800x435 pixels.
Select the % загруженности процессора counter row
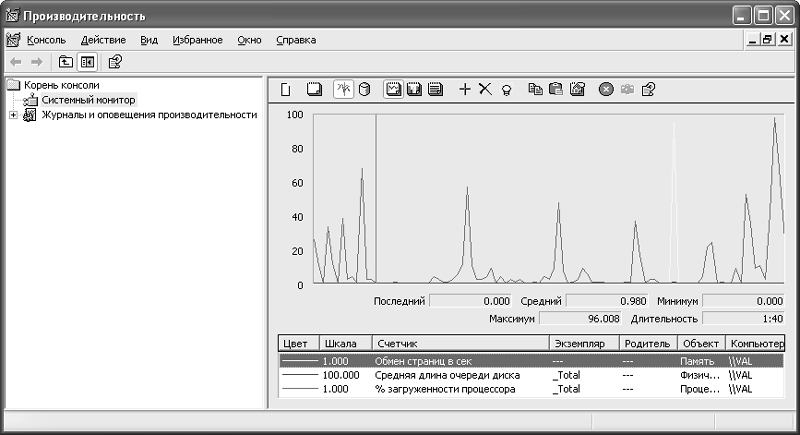(x=445, y=389)
